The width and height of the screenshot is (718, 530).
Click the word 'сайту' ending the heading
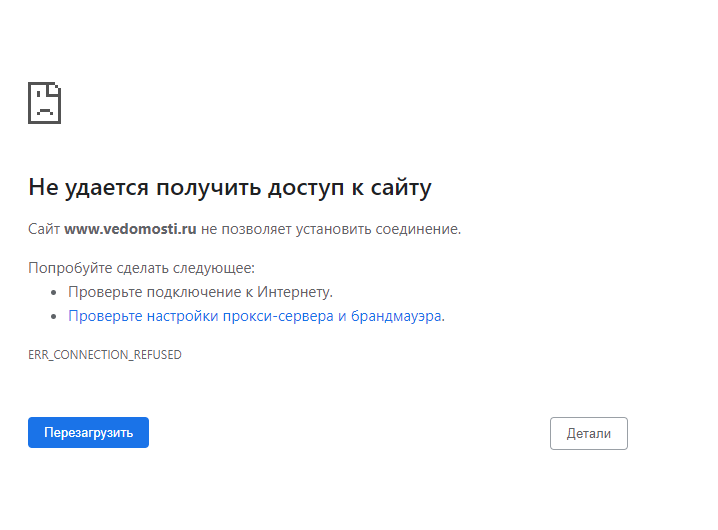coord(402,187)
